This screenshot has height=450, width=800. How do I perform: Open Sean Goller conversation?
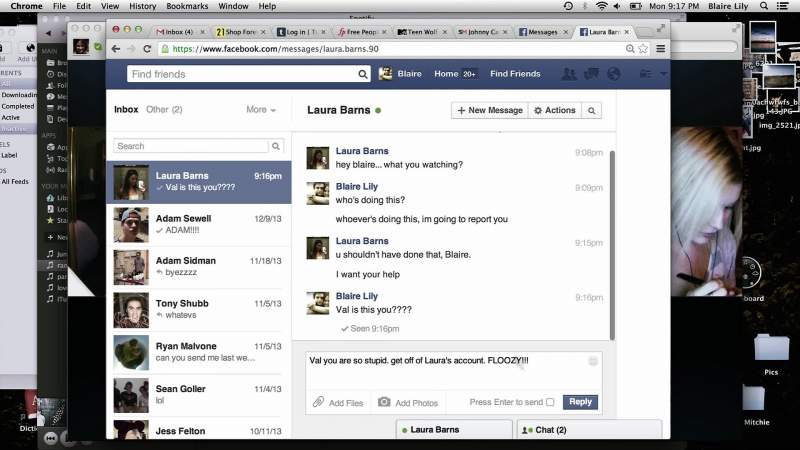coord(199,395)
